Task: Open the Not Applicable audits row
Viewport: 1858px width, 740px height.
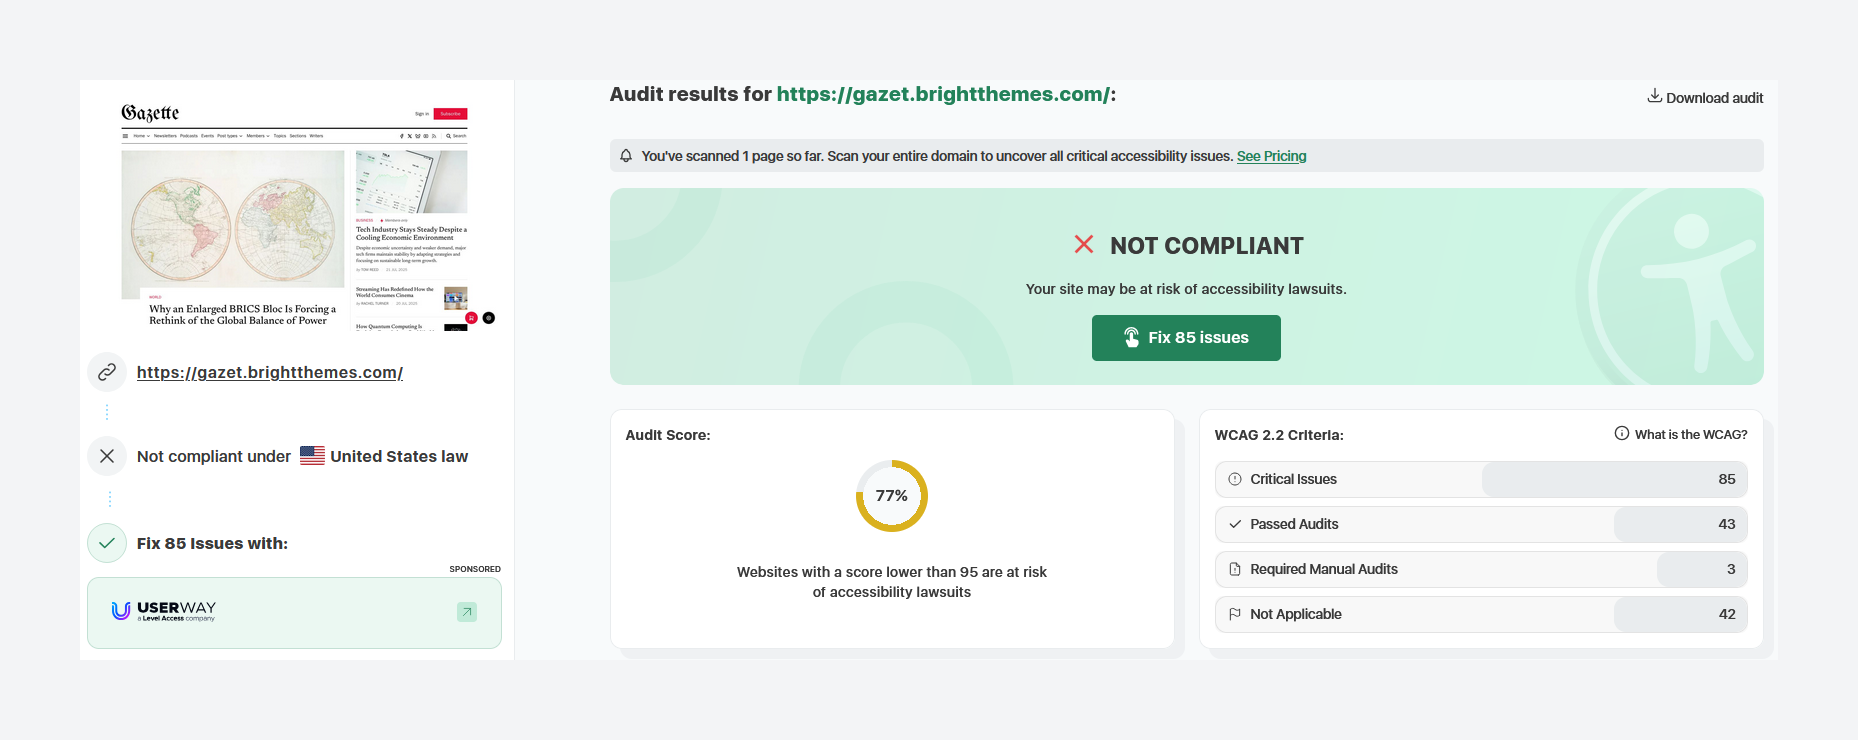Action: pyautogui.click(x=1480, y=614)
